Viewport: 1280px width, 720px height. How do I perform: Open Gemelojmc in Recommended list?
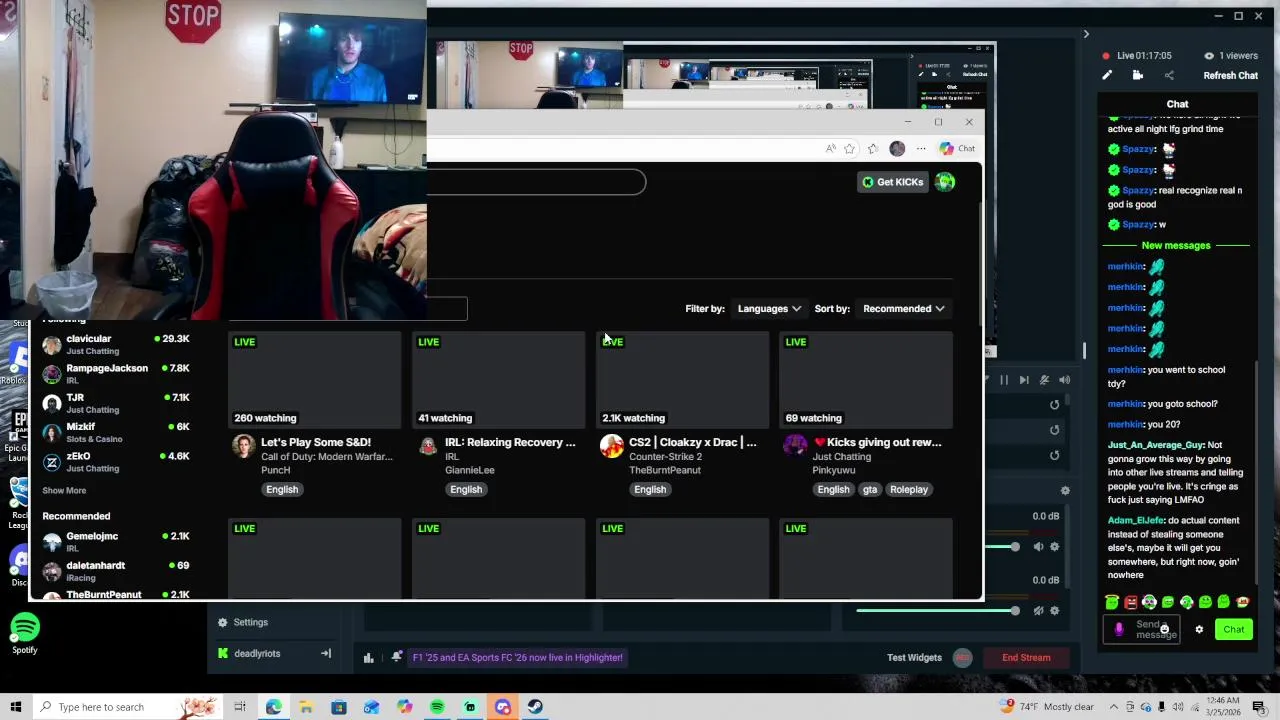tap(116, 541)
